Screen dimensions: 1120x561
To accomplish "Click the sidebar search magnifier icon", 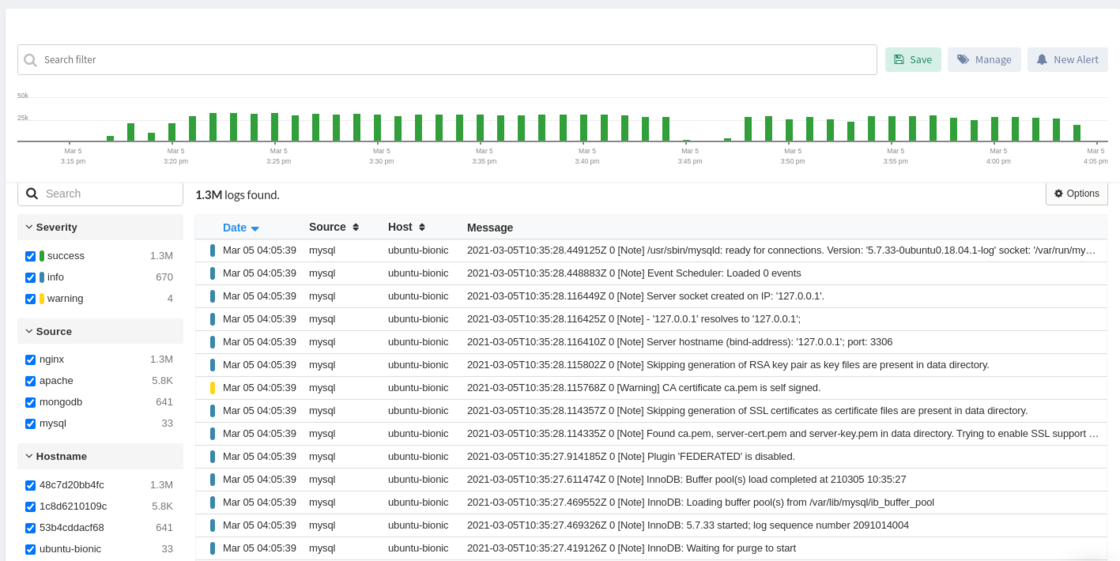I will (32, 194).
